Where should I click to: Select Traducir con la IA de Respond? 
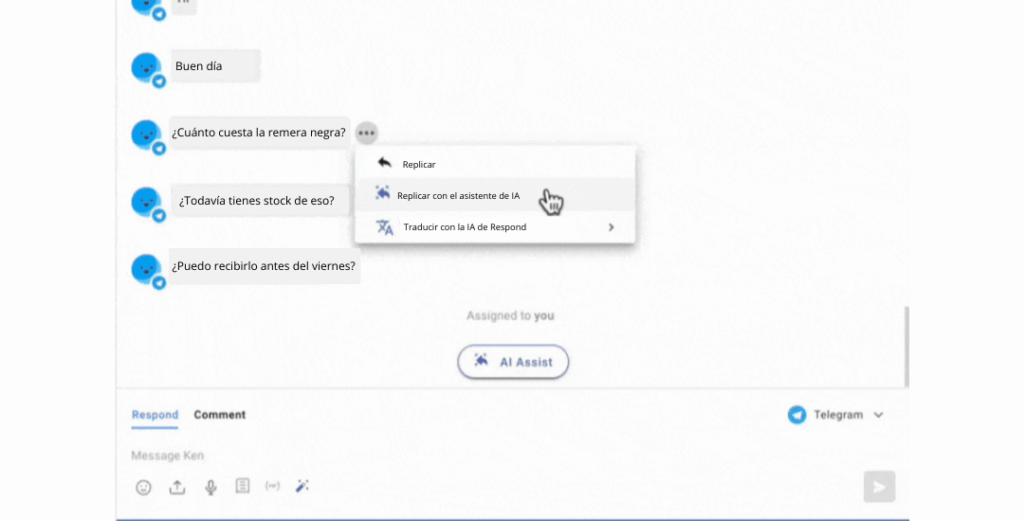point(464,227)
